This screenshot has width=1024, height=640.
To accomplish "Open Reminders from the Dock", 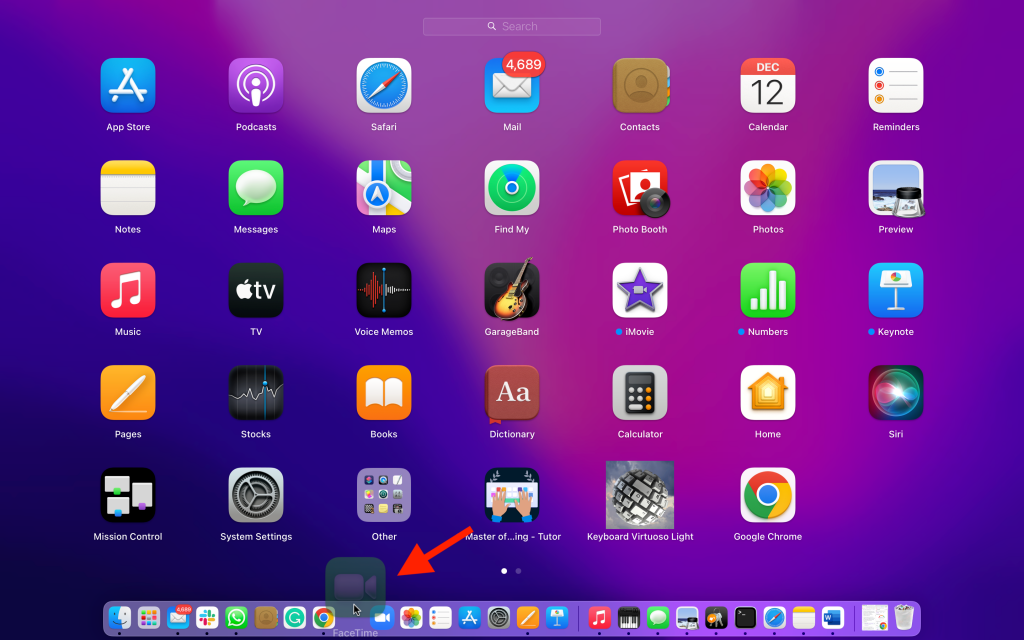I will (440, 617).
